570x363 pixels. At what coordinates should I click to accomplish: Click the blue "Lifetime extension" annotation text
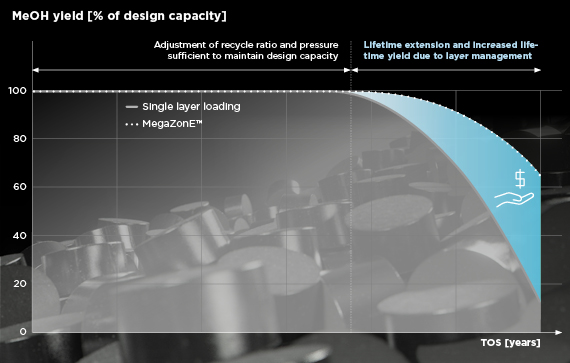[450, 50]
